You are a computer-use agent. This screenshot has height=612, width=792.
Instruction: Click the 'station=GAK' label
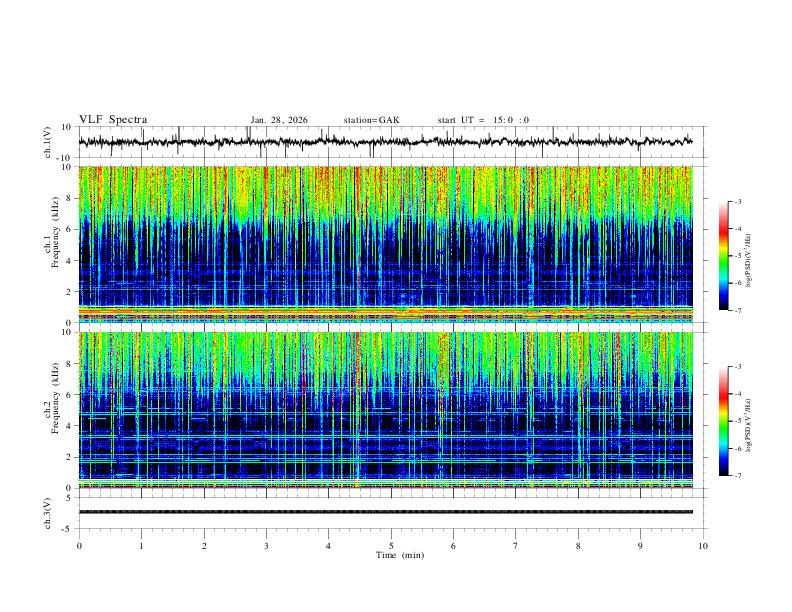coord(371,120)
